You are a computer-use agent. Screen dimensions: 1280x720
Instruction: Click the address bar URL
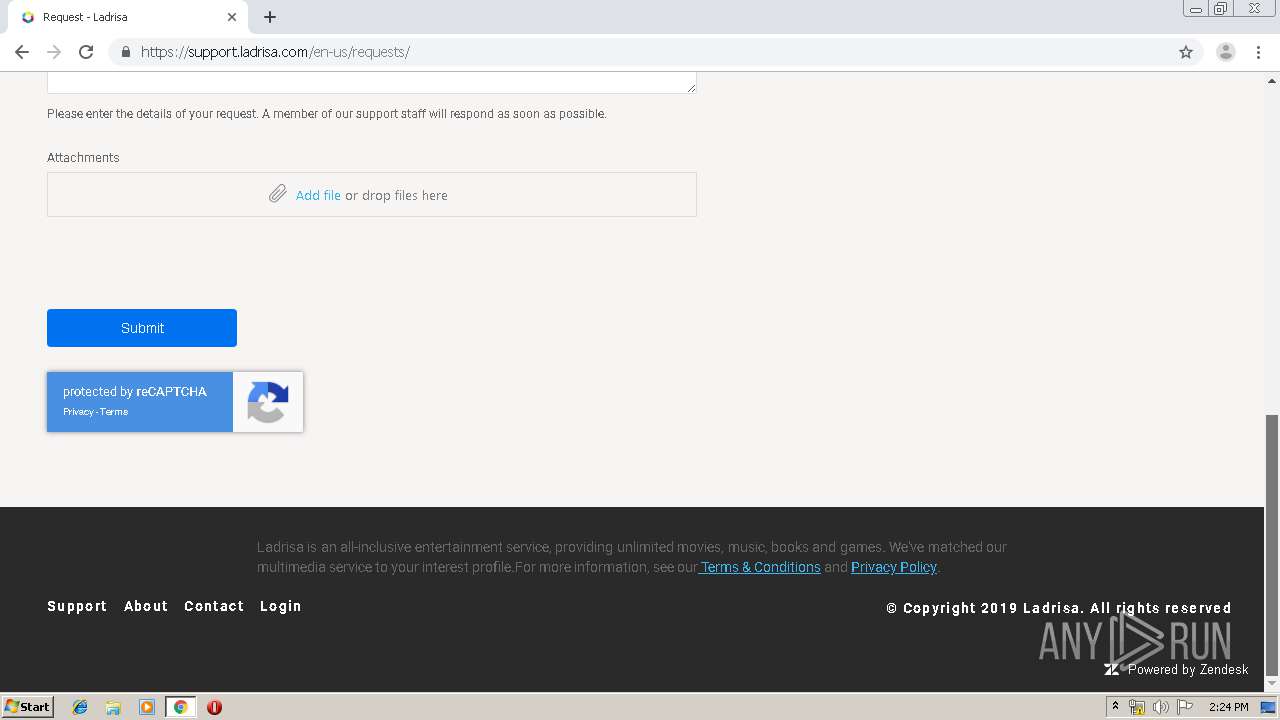(275, 52)
